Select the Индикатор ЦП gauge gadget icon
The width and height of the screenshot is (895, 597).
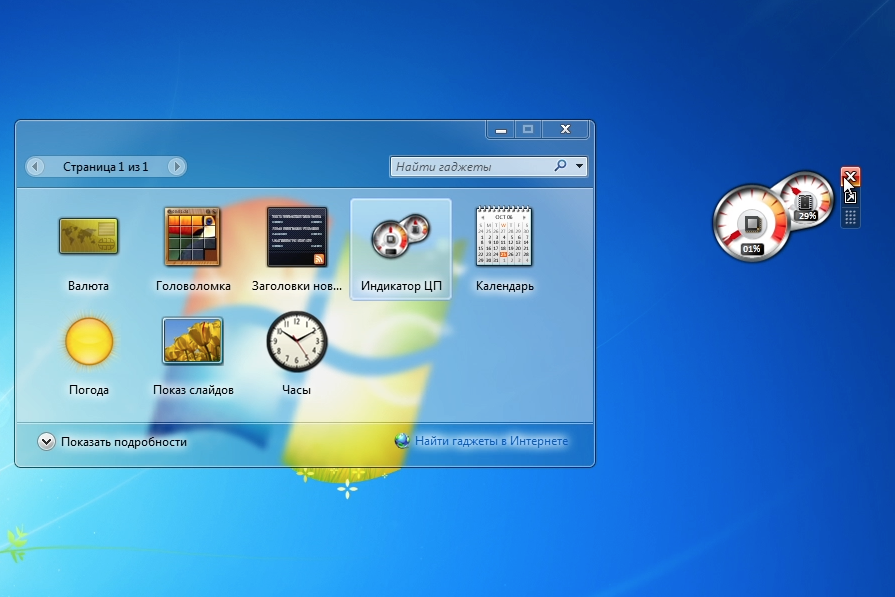[401, 236]
